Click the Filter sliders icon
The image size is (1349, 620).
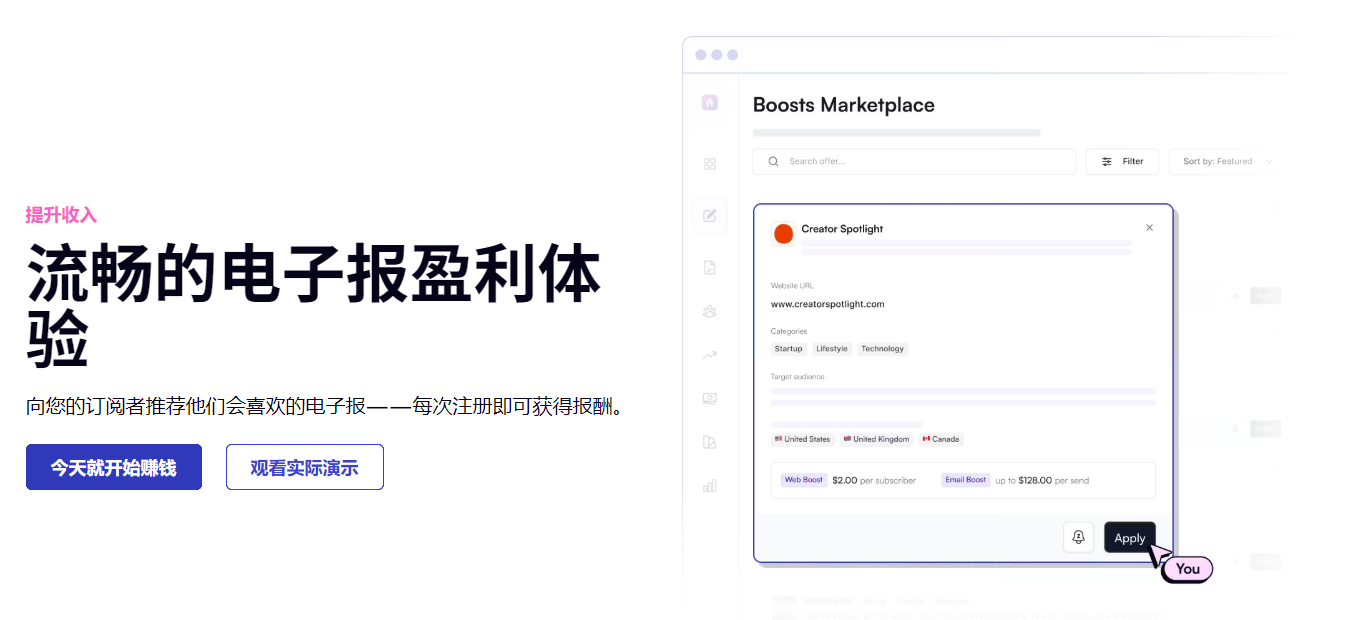click(x=1106, y=161)
